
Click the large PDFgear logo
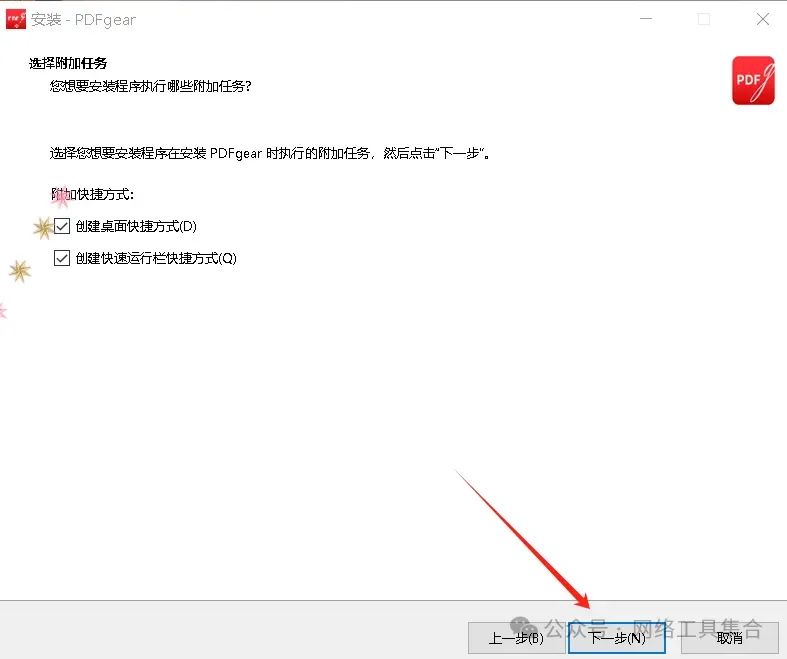tap(753, 80)
